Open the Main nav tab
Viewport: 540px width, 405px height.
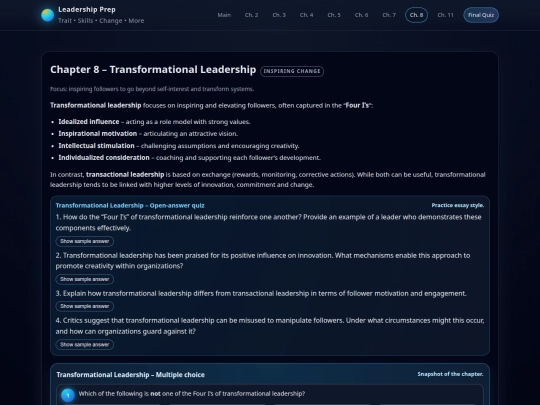pos(224,15)
